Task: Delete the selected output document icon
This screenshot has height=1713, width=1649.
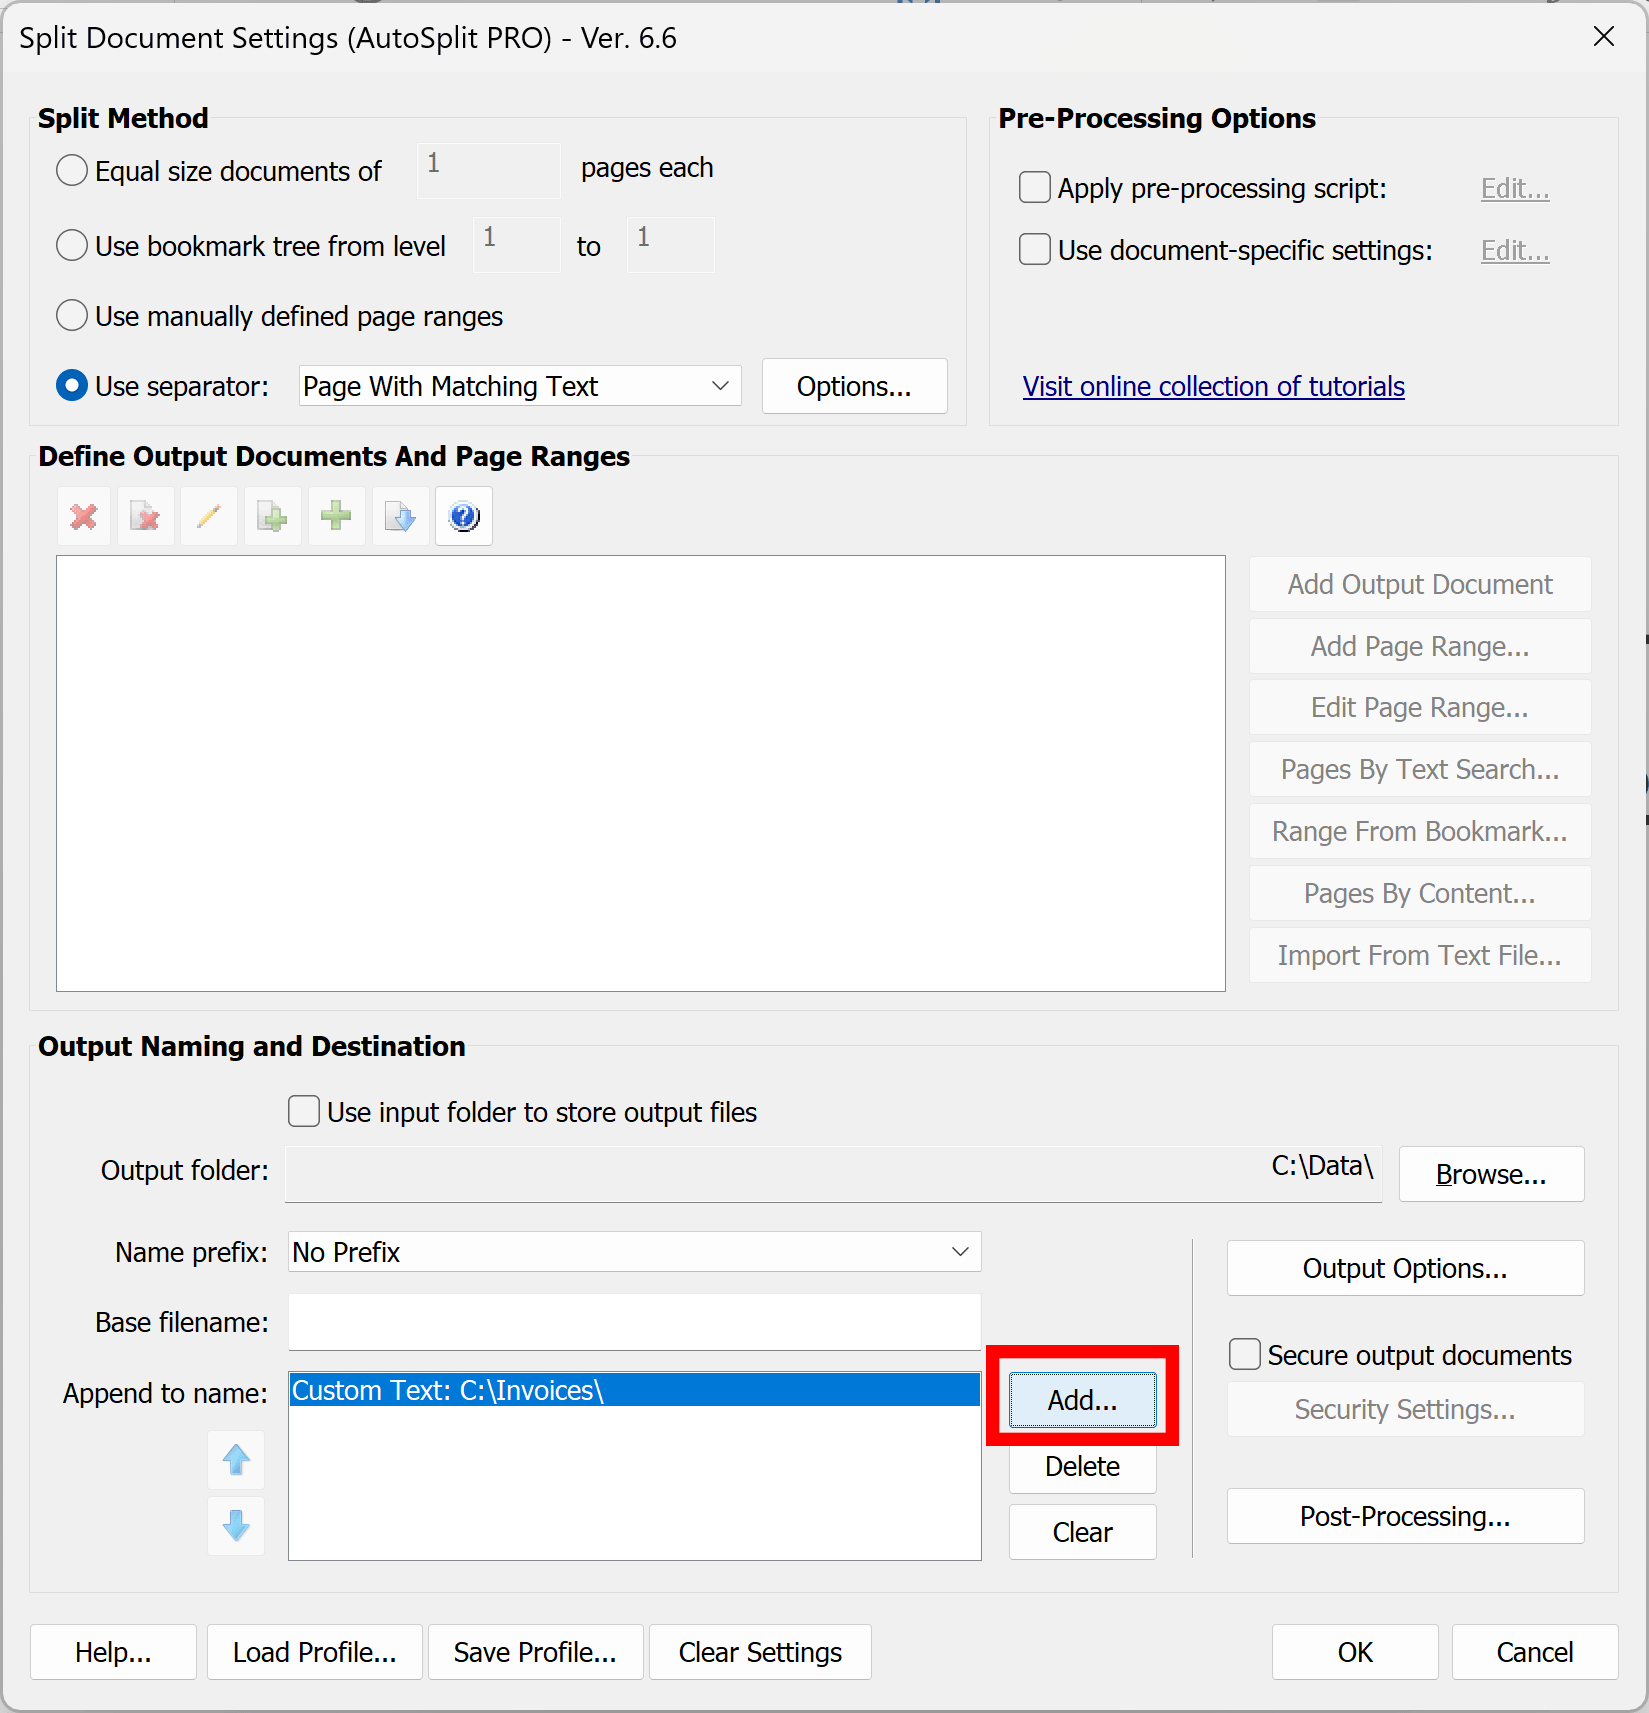Action: [146, 516]
